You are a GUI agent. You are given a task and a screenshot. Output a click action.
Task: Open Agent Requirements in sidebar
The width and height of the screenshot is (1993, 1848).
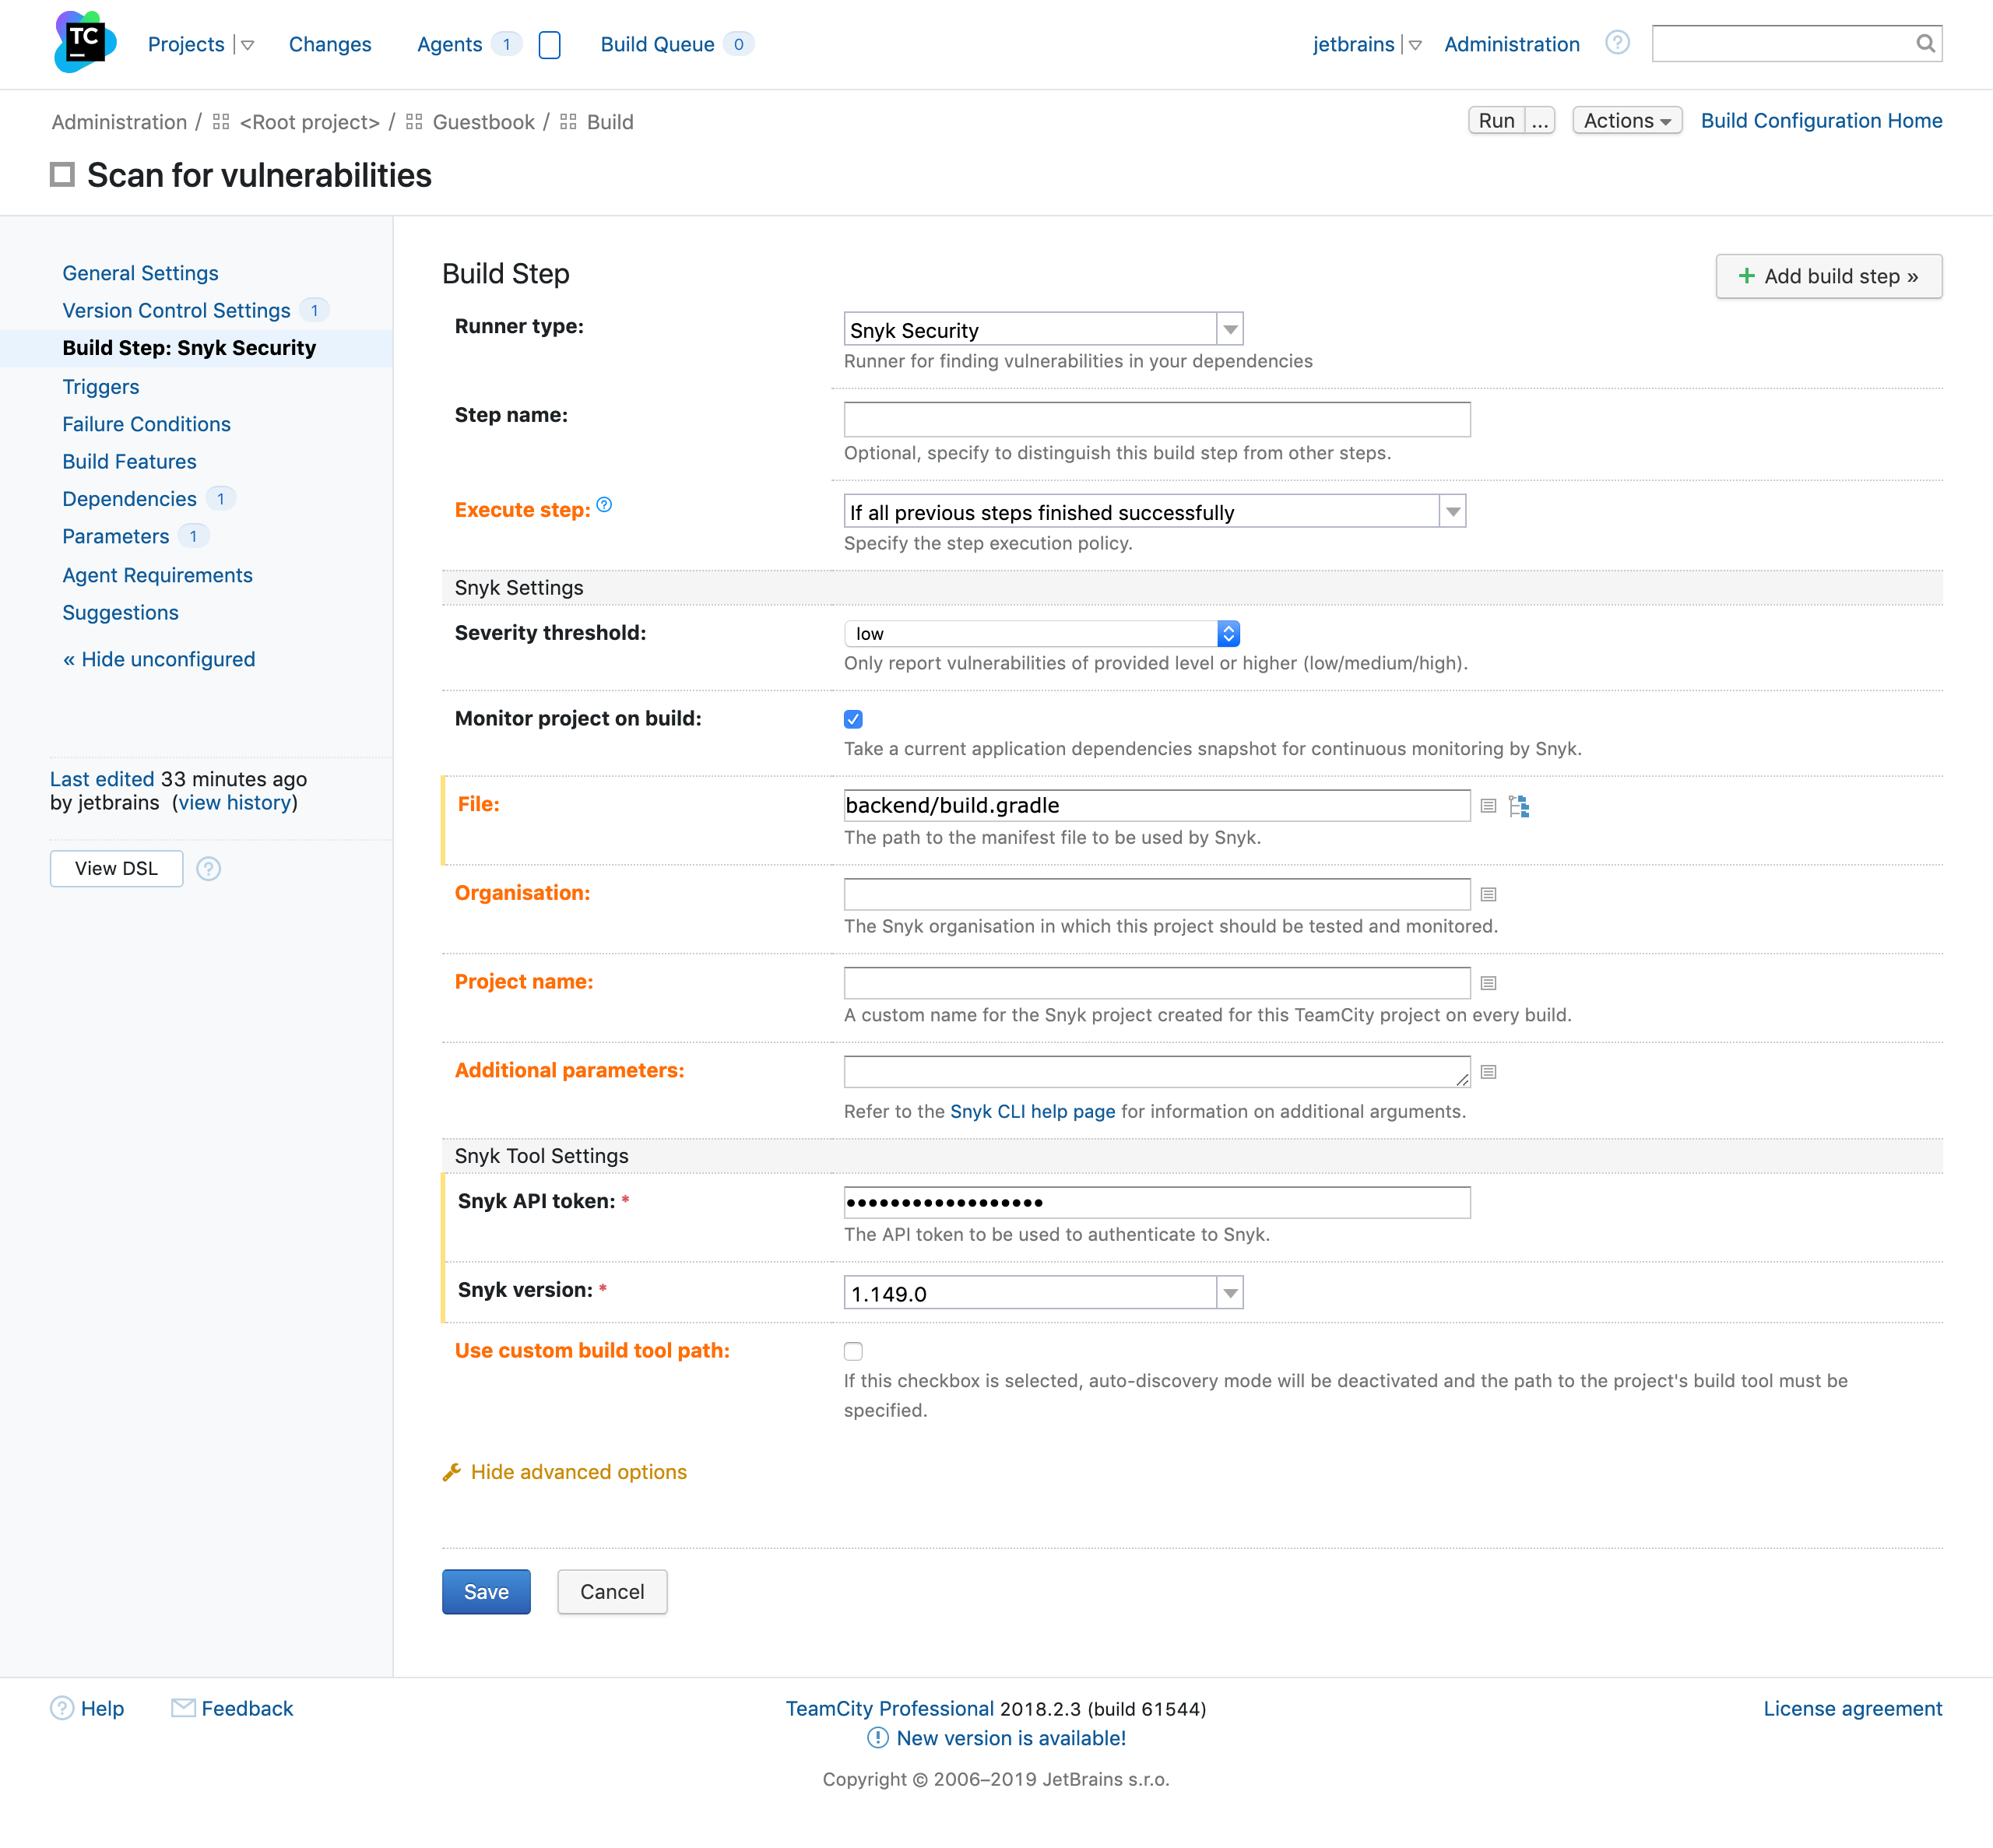(157, 575)
